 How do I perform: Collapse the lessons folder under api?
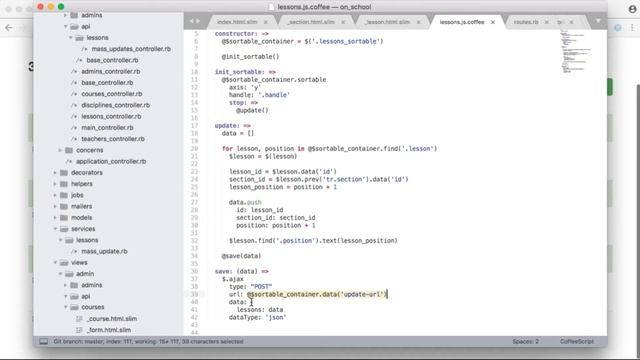[x=71, y=38]
